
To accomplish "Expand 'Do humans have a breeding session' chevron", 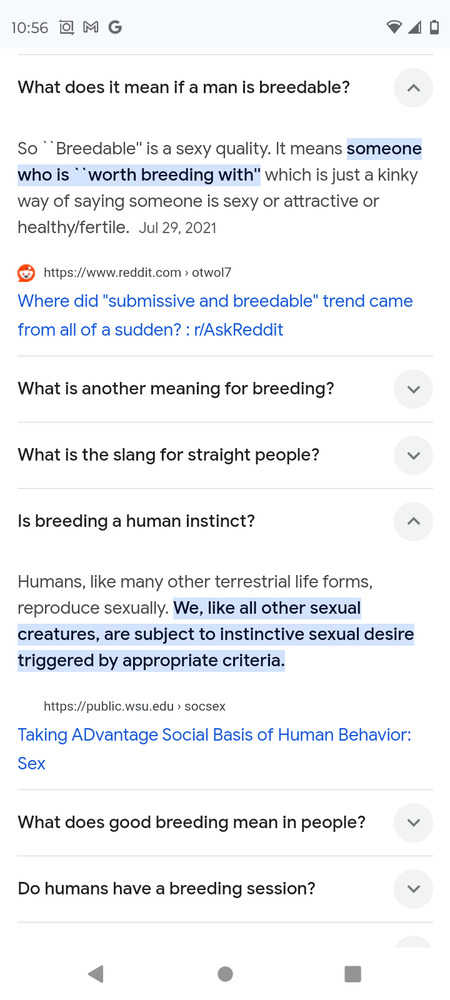I will click(x=413, y=889).
